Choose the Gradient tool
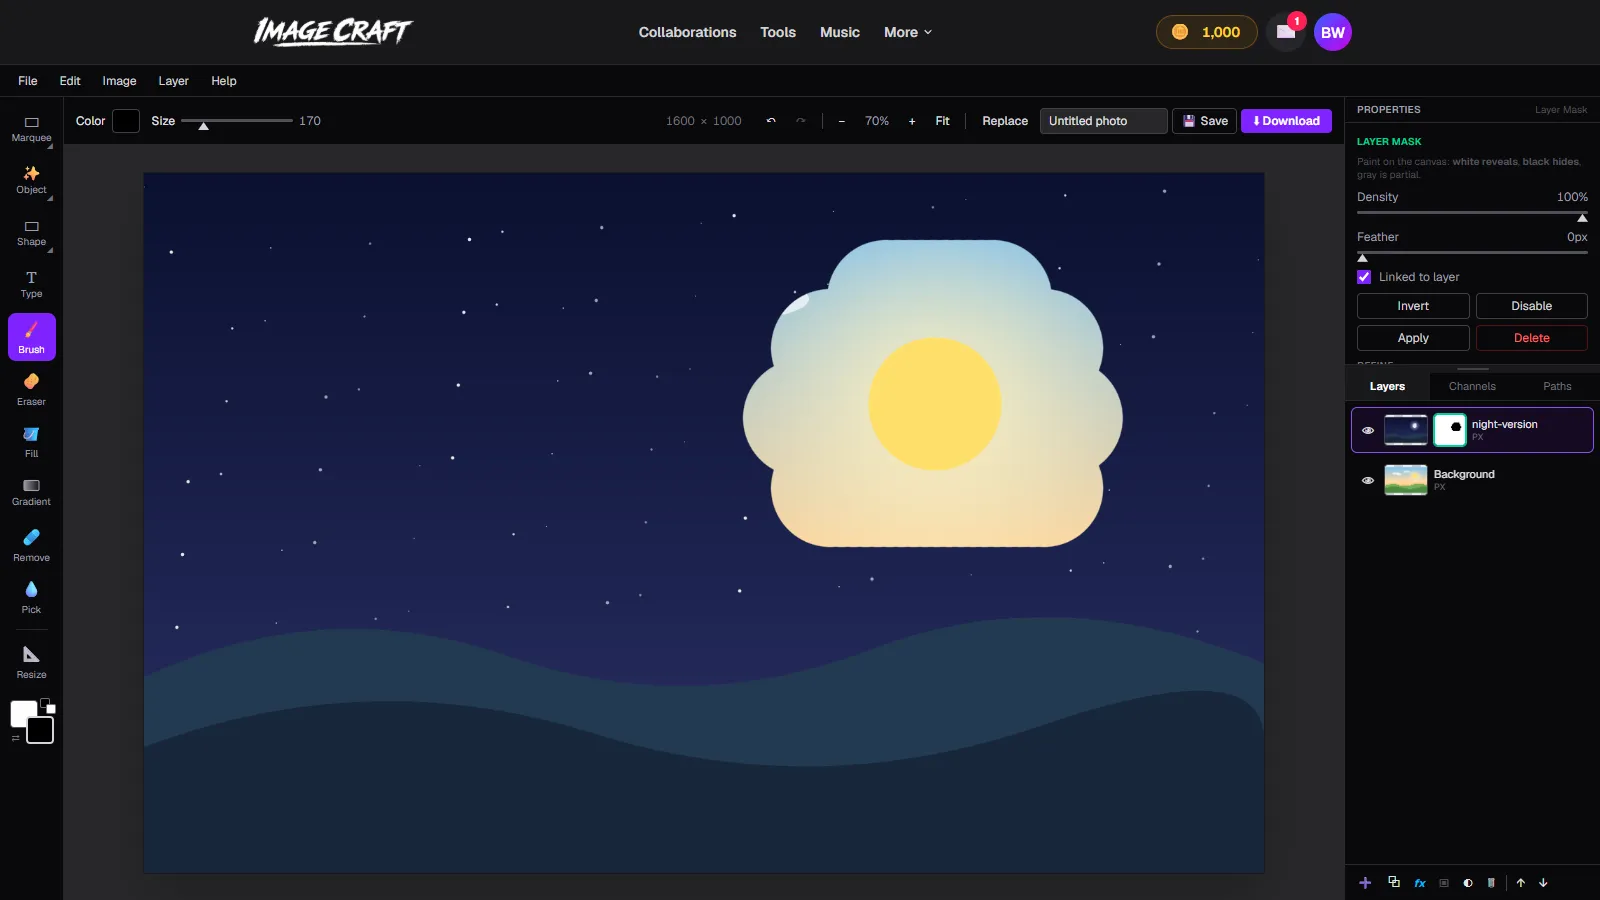 tap(31, 493)
